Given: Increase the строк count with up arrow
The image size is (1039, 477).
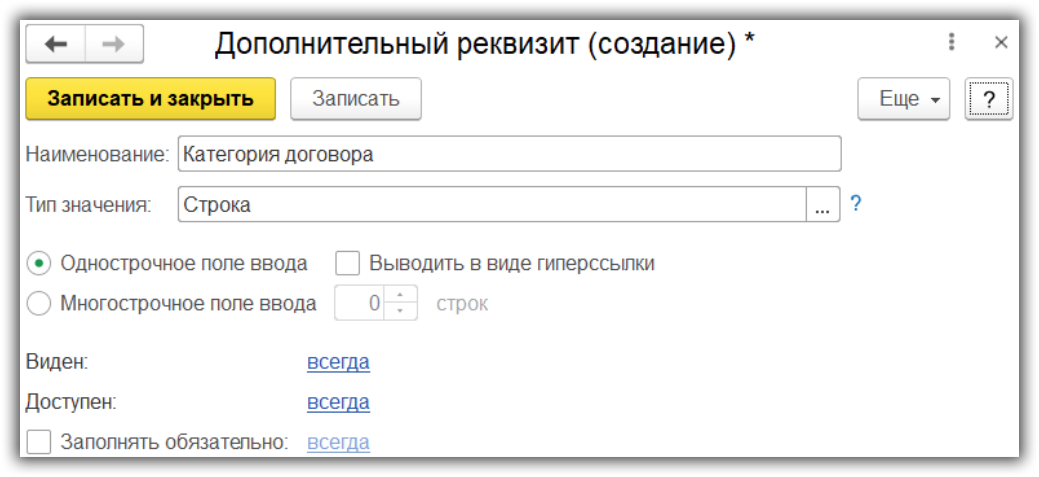Looking at the screenshot, I should click(x=400, y=295).
